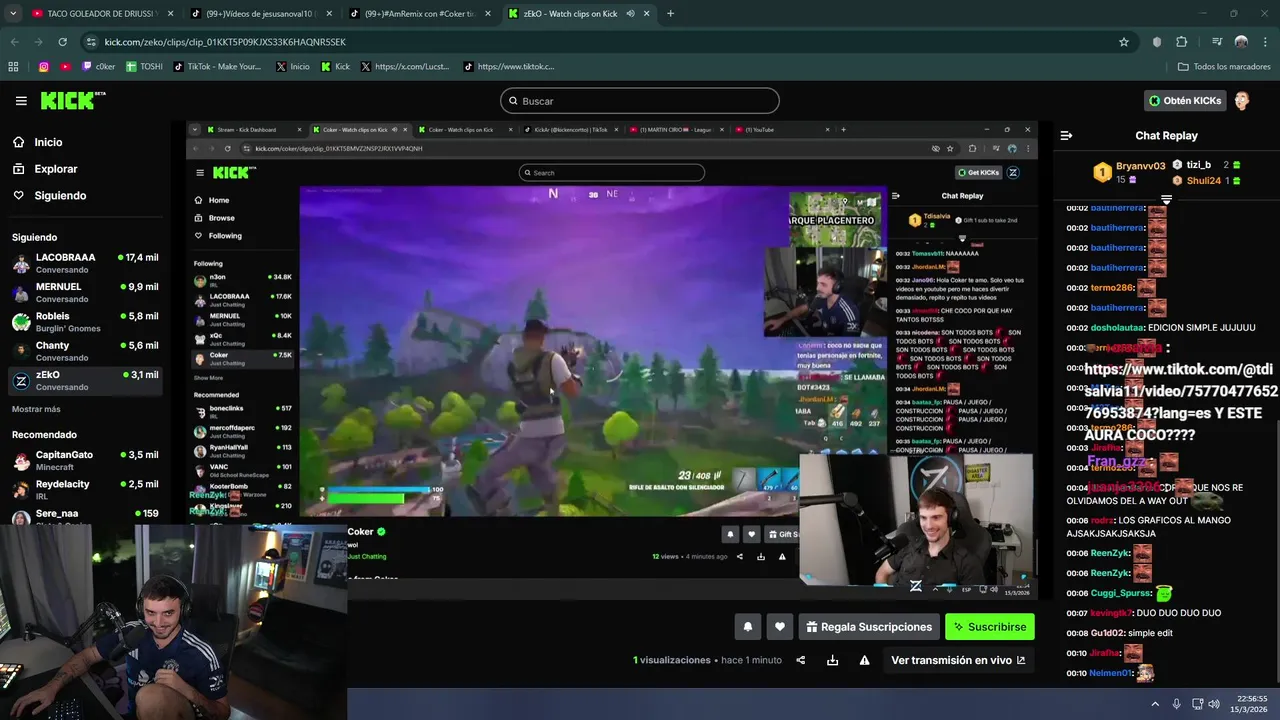
Task: Click the Buscar search field
Action: 640,101
